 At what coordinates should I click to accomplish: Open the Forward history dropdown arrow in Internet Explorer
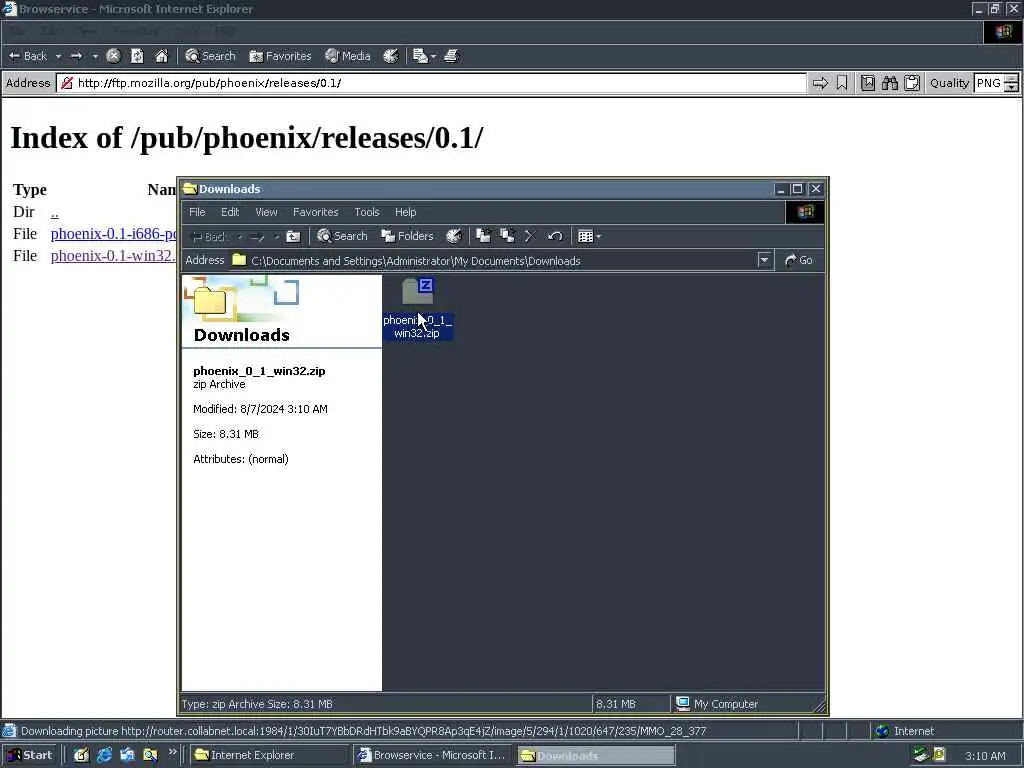point(95,56)
